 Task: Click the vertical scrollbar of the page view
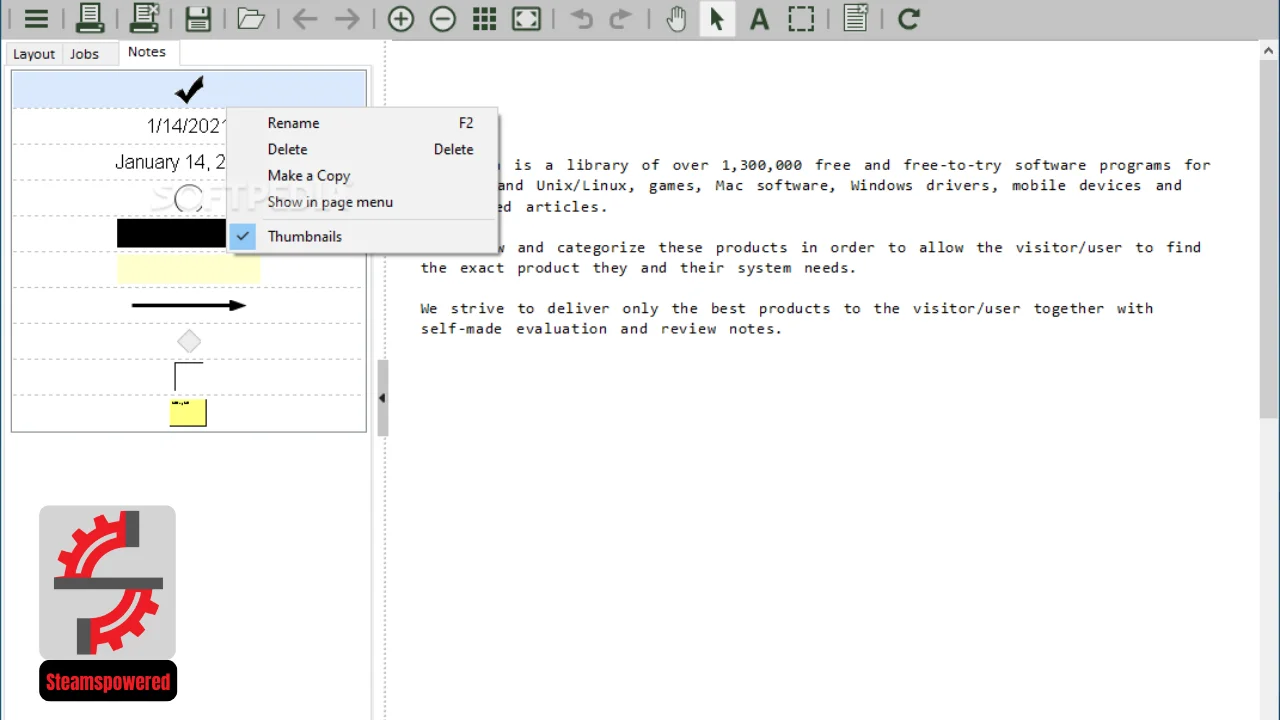[1269, 240]
